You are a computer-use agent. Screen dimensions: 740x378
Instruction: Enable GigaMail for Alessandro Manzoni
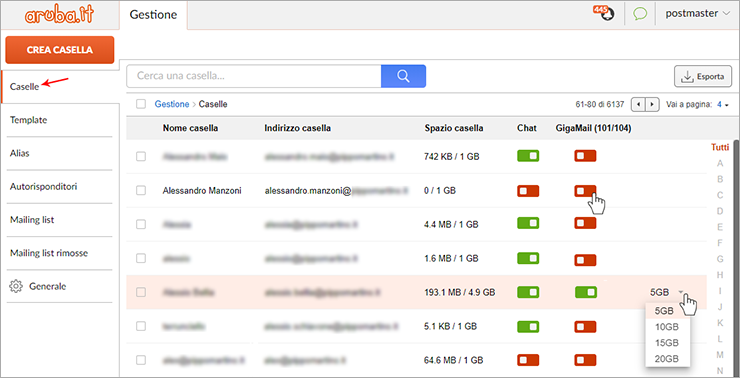585,191
